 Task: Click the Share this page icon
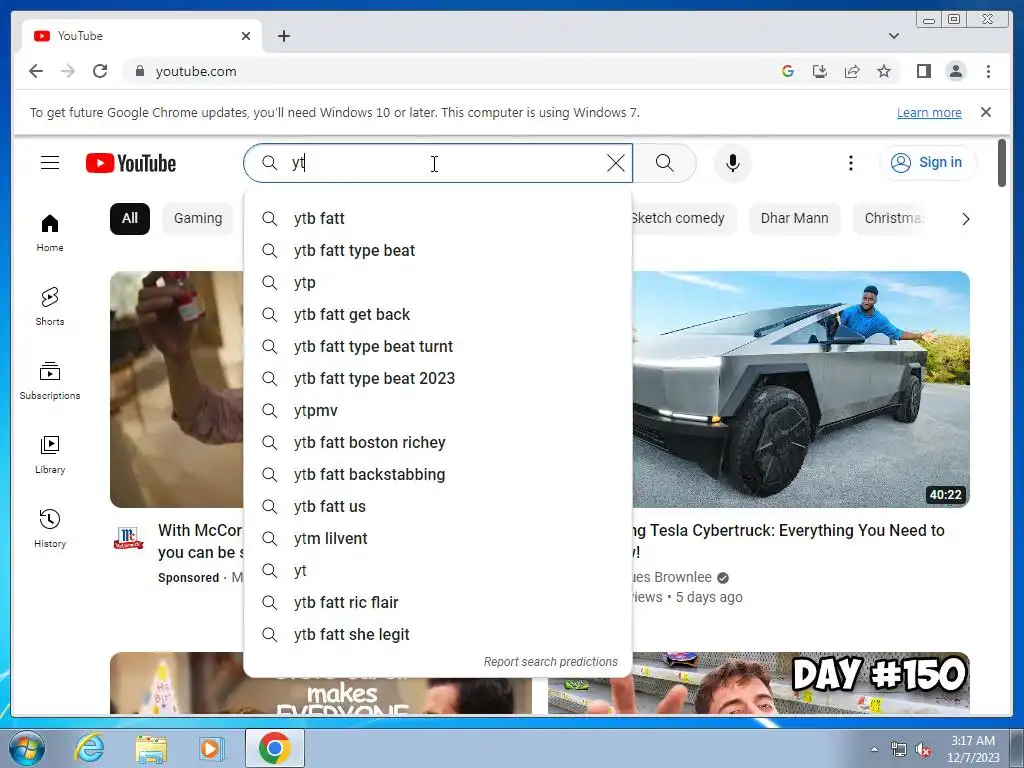[852, 71]
